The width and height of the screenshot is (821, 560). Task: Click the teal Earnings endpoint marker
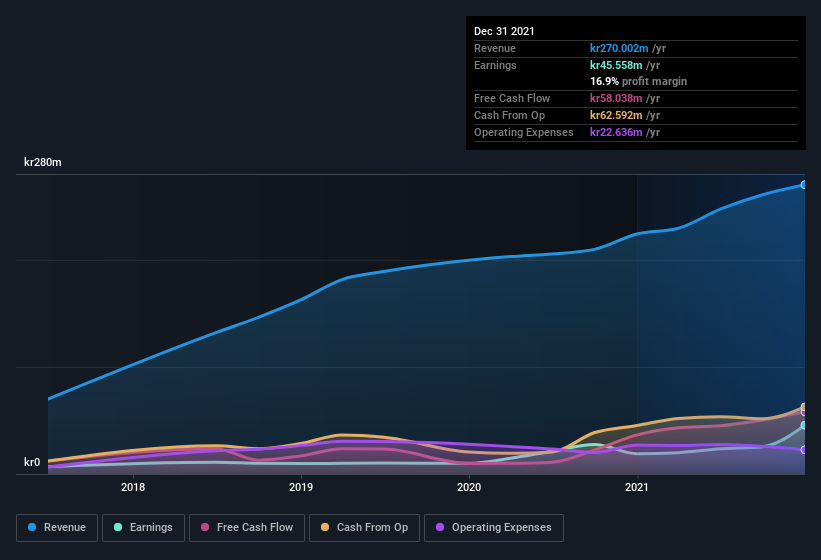point(804,425)
